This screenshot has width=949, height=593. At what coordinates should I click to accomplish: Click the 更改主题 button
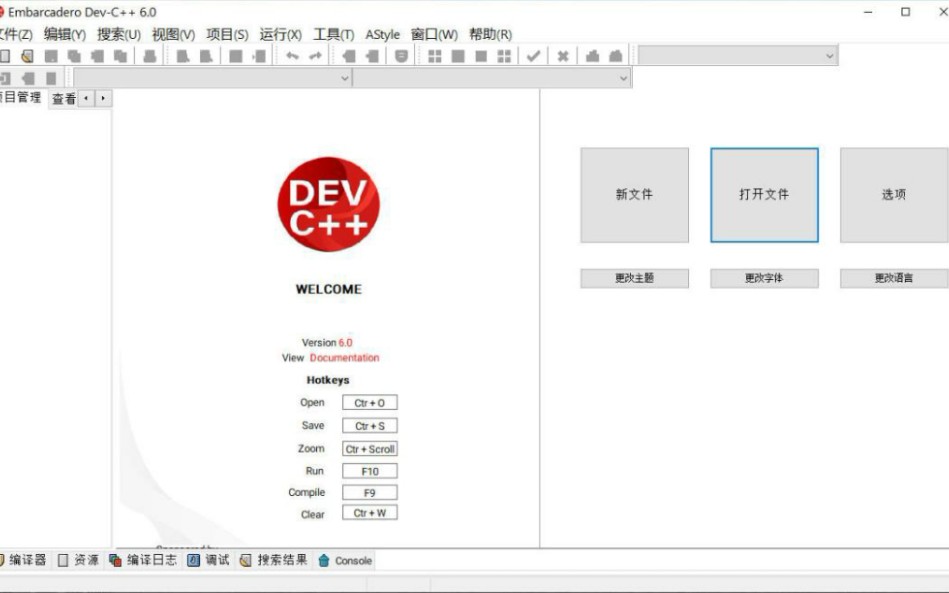click(635, 277)
